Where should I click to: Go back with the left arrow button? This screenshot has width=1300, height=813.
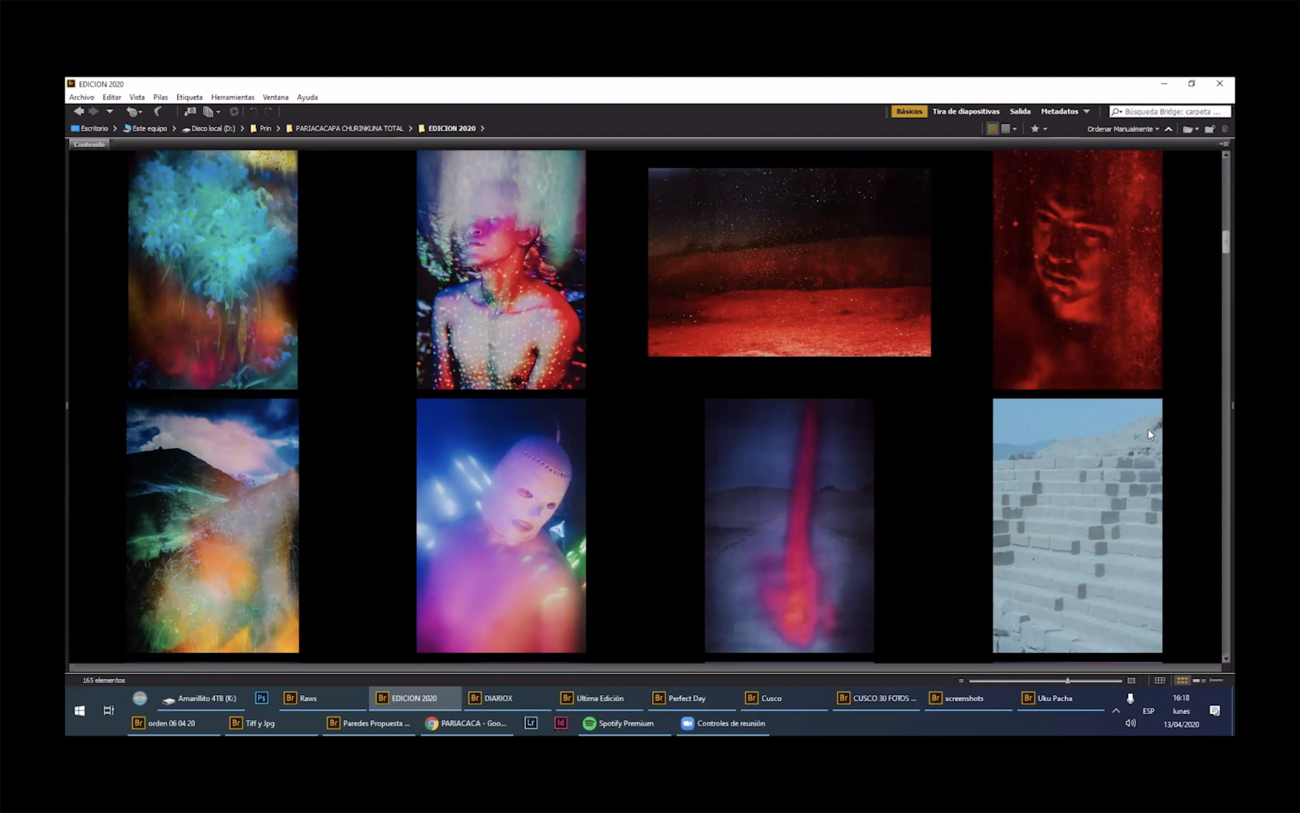[x=78, y=112]
